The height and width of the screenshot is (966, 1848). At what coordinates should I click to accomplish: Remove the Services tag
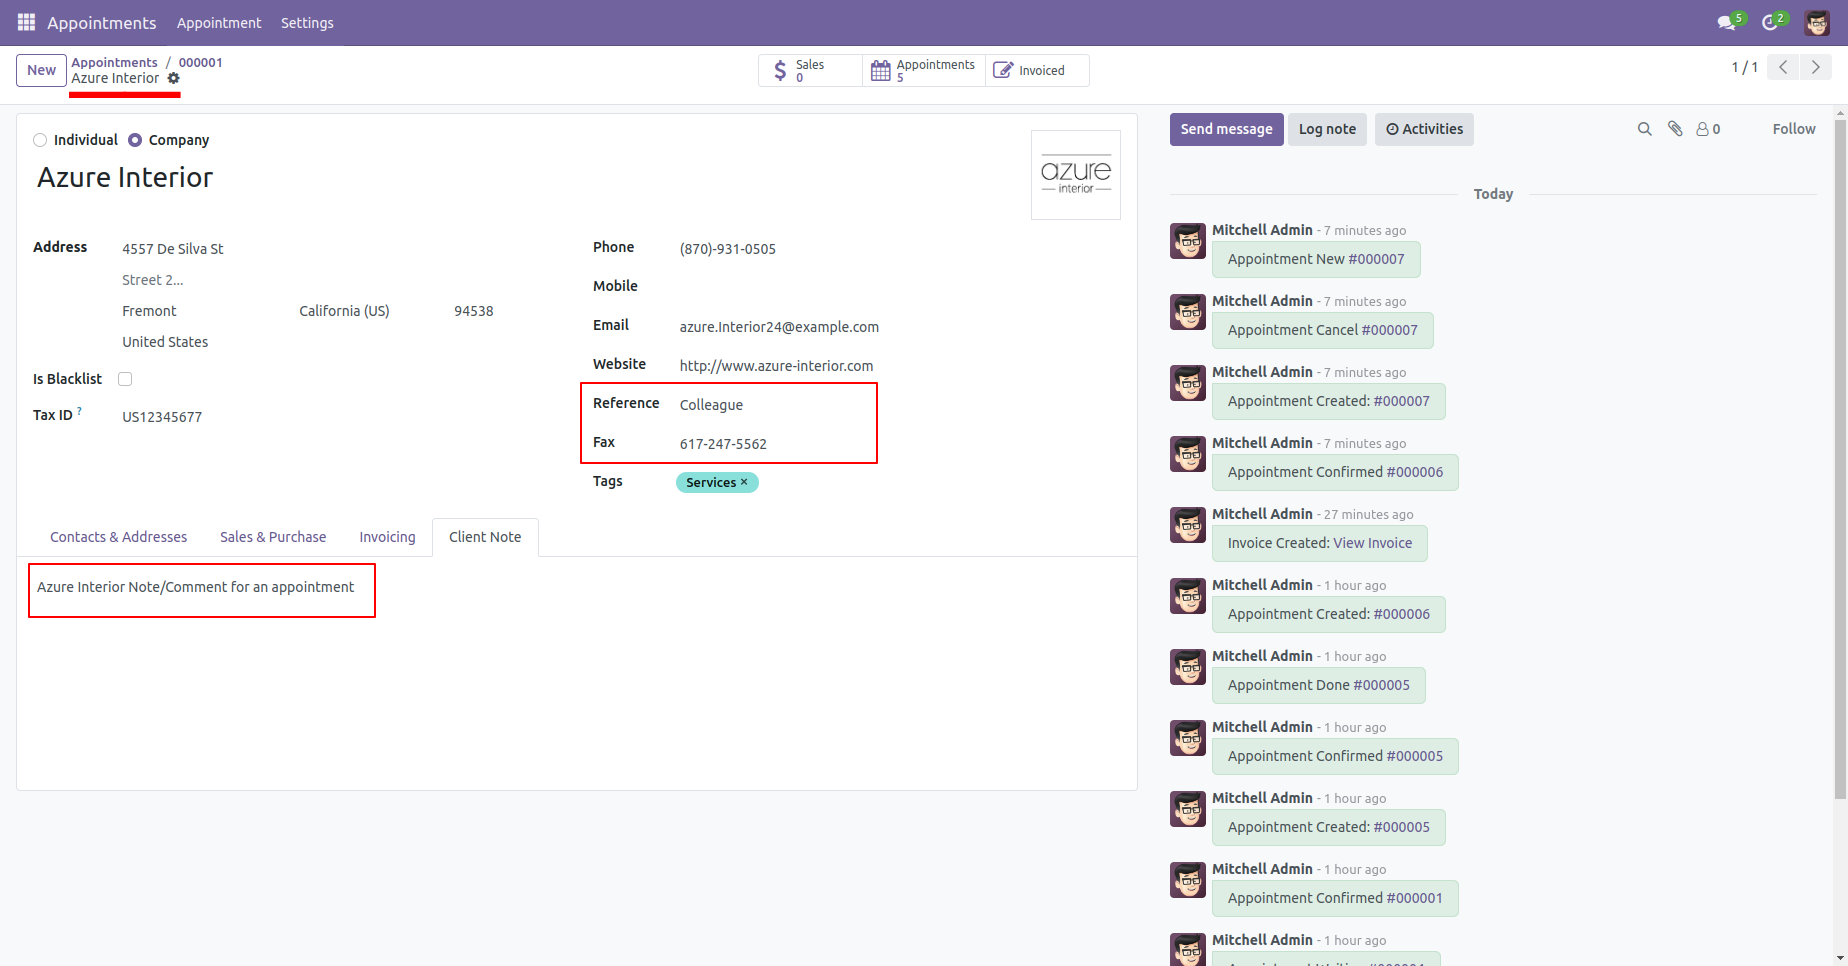[744, 482]
